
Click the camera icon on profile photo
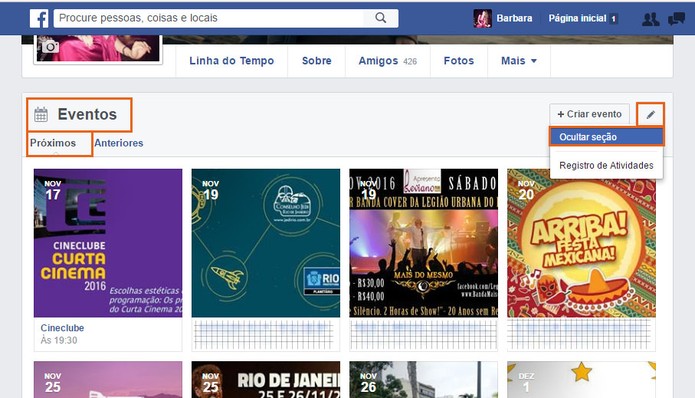[x=50, y=46]
